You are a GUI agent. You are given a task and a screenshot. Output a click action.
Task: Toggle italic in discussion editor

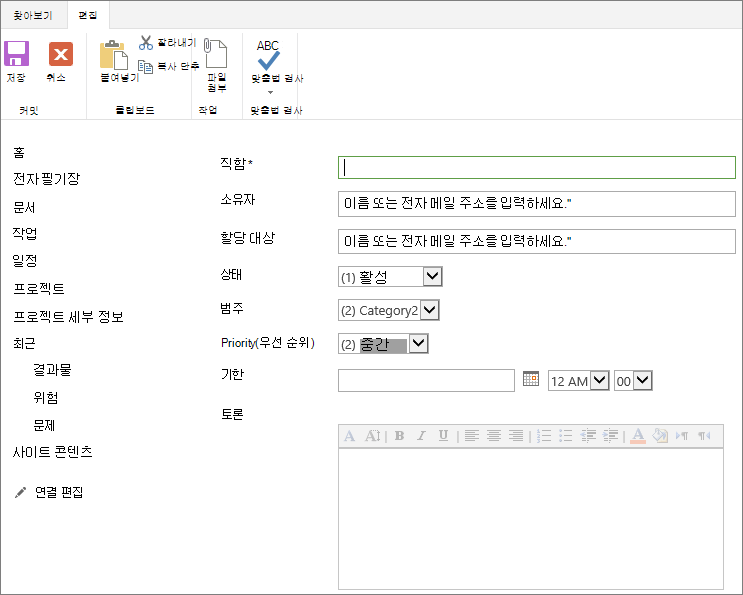(421, 436)
